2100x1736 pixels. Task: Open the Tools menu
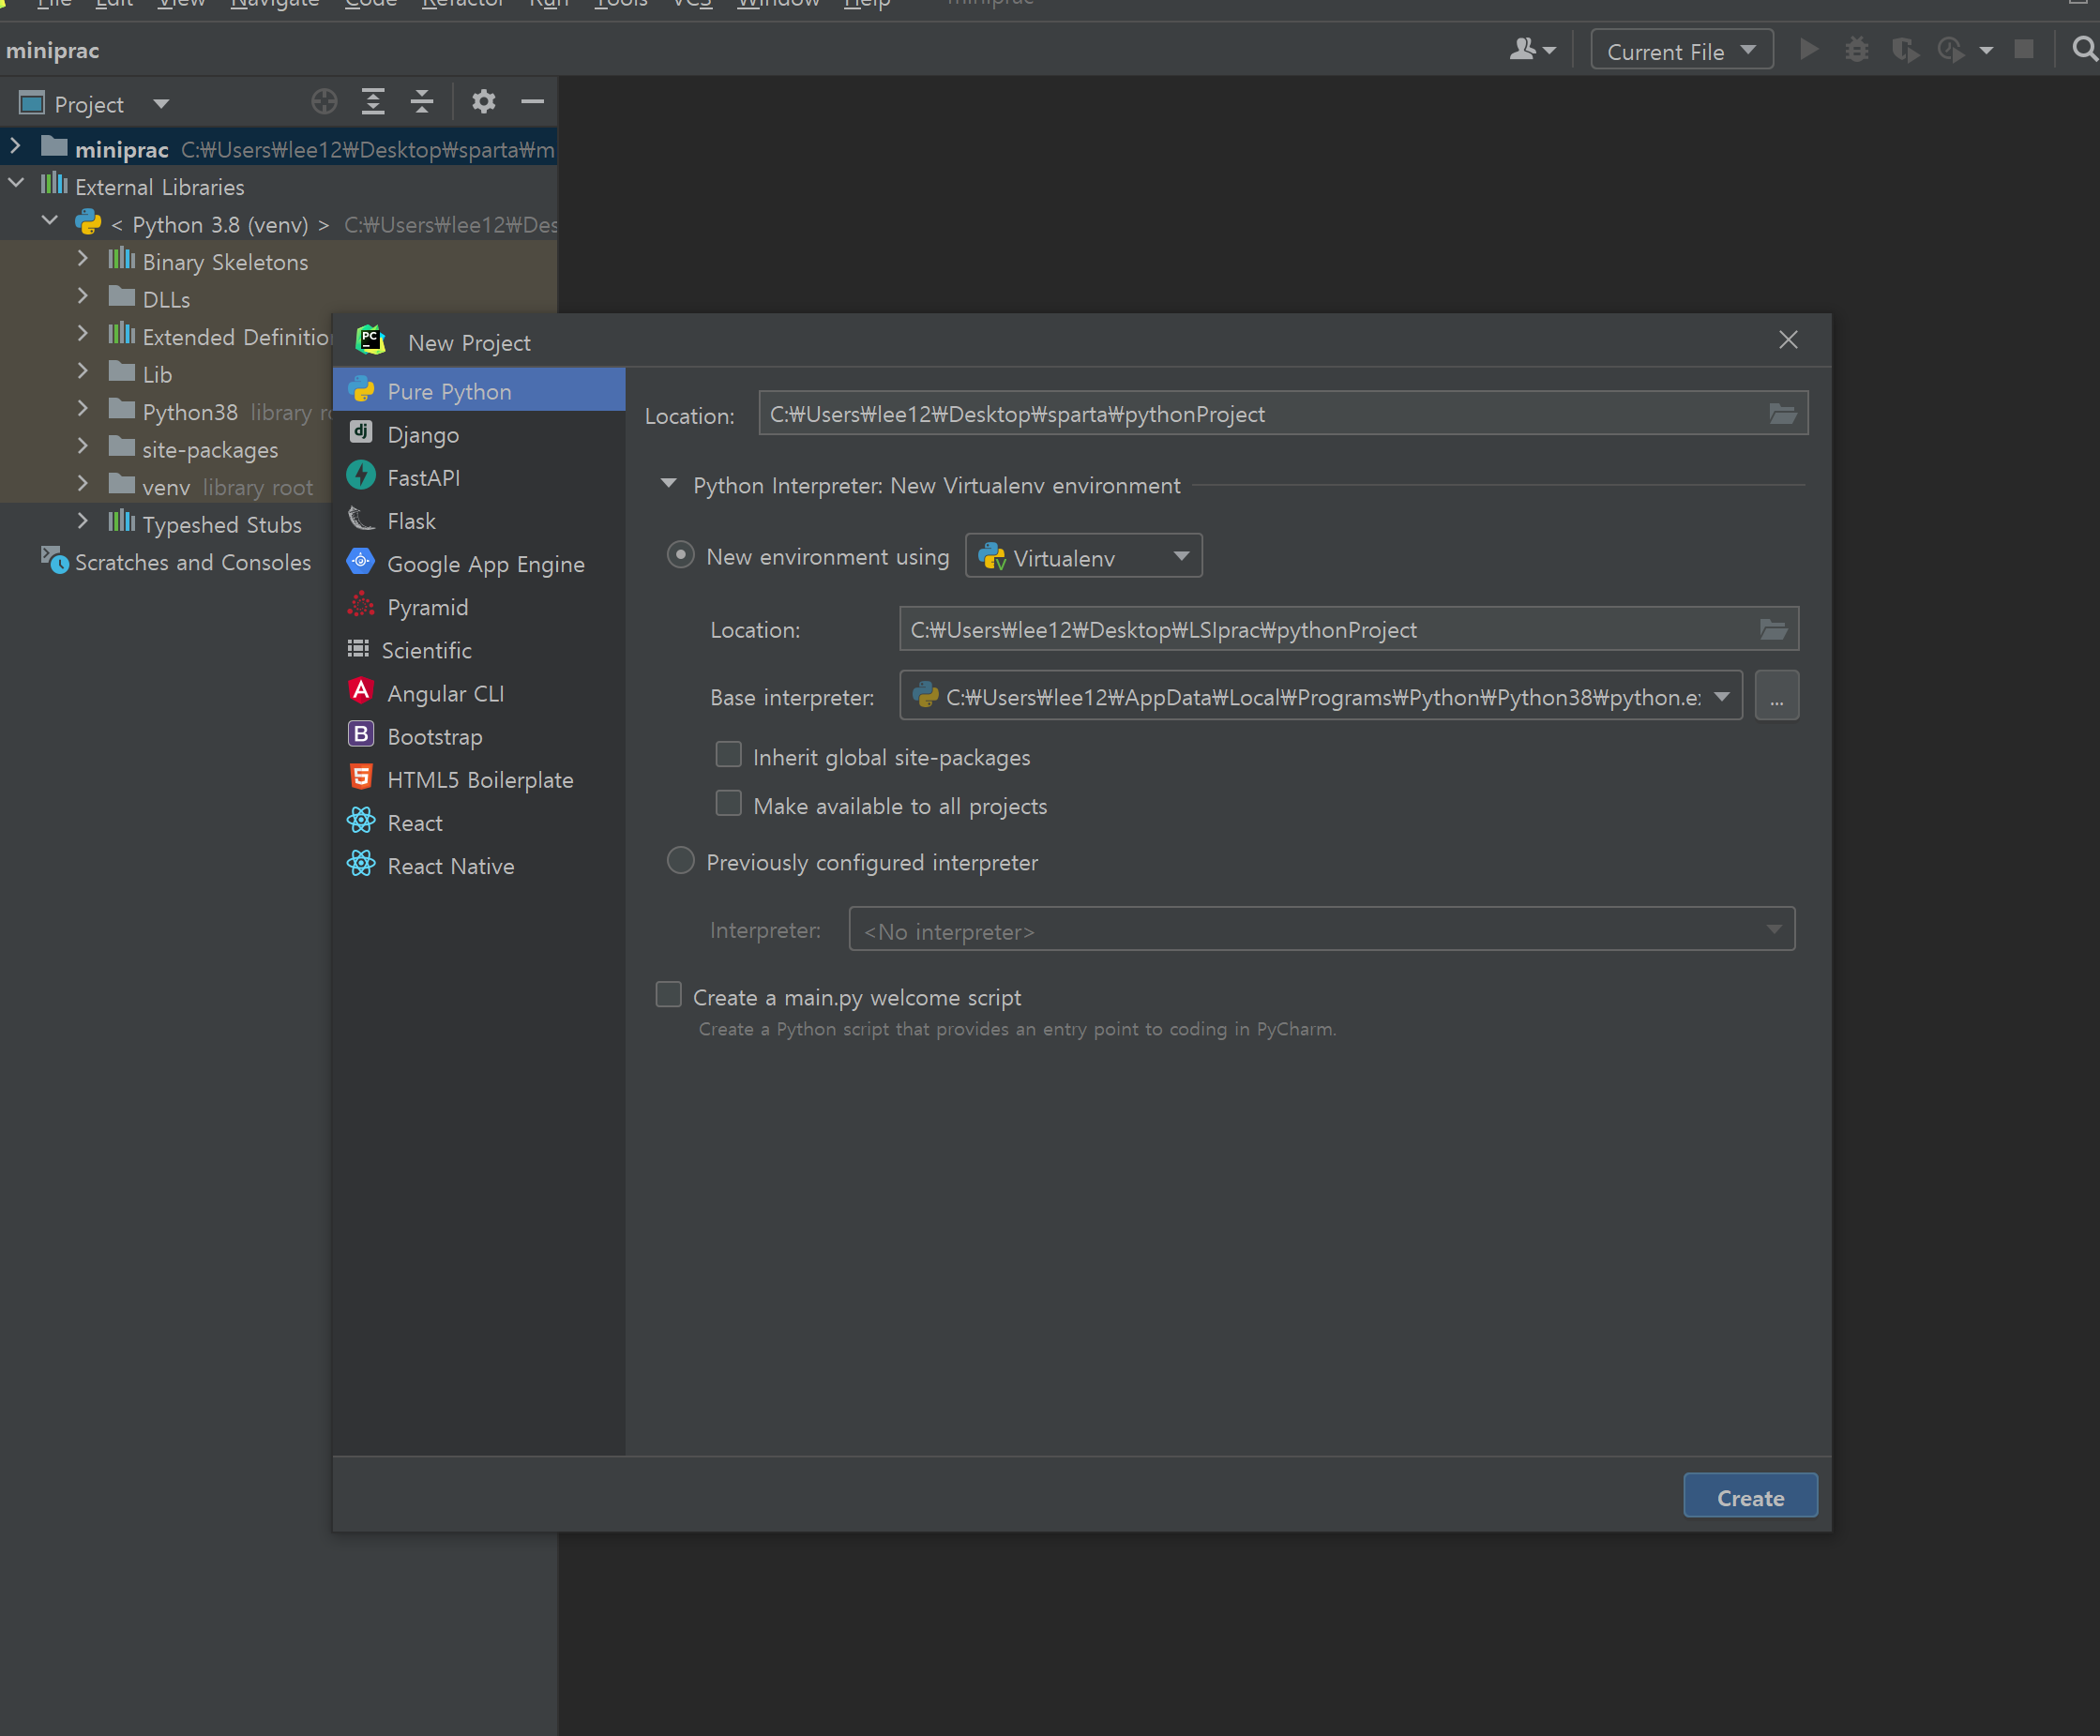(x=621, y=4)
